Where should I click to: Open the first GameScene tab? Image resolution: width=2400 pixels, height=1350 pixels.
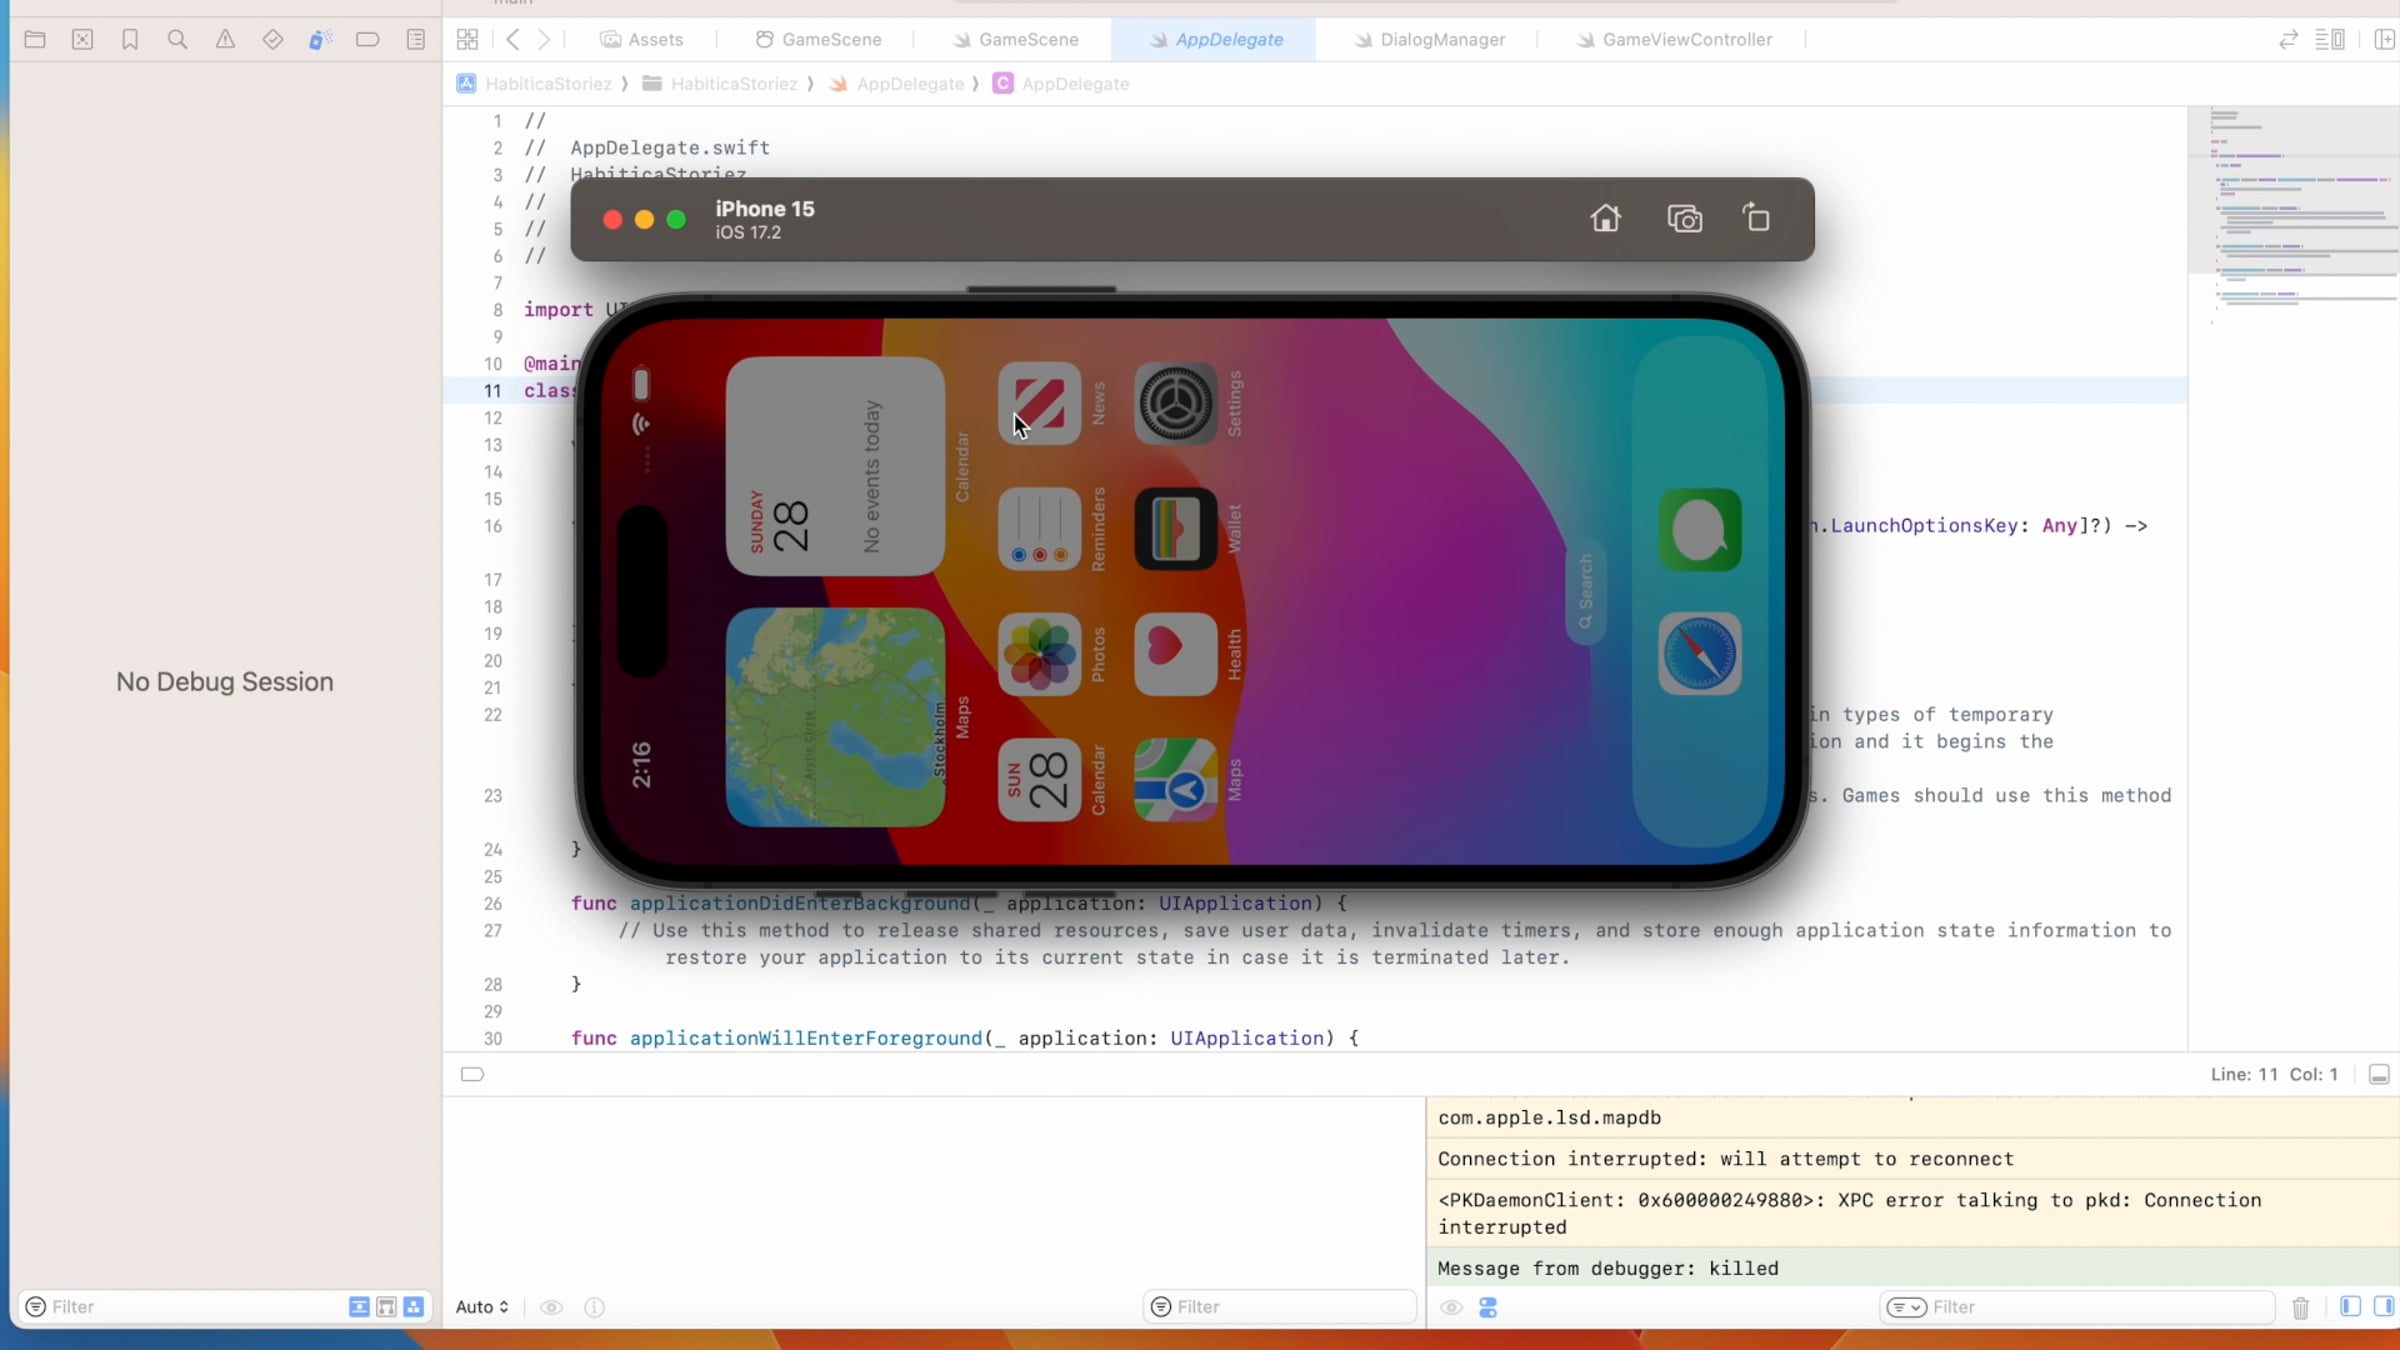(x=819, y=40)
